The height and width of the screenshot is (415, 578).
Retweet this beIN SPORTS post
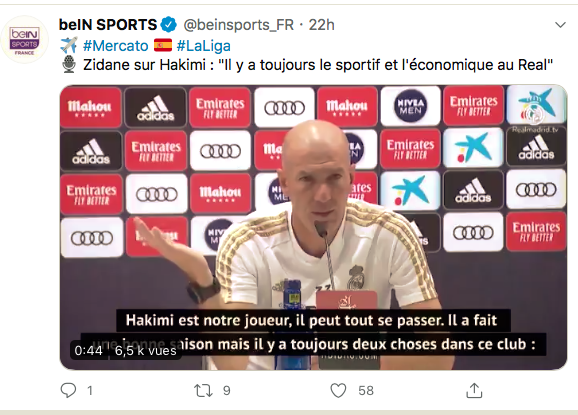203,391
